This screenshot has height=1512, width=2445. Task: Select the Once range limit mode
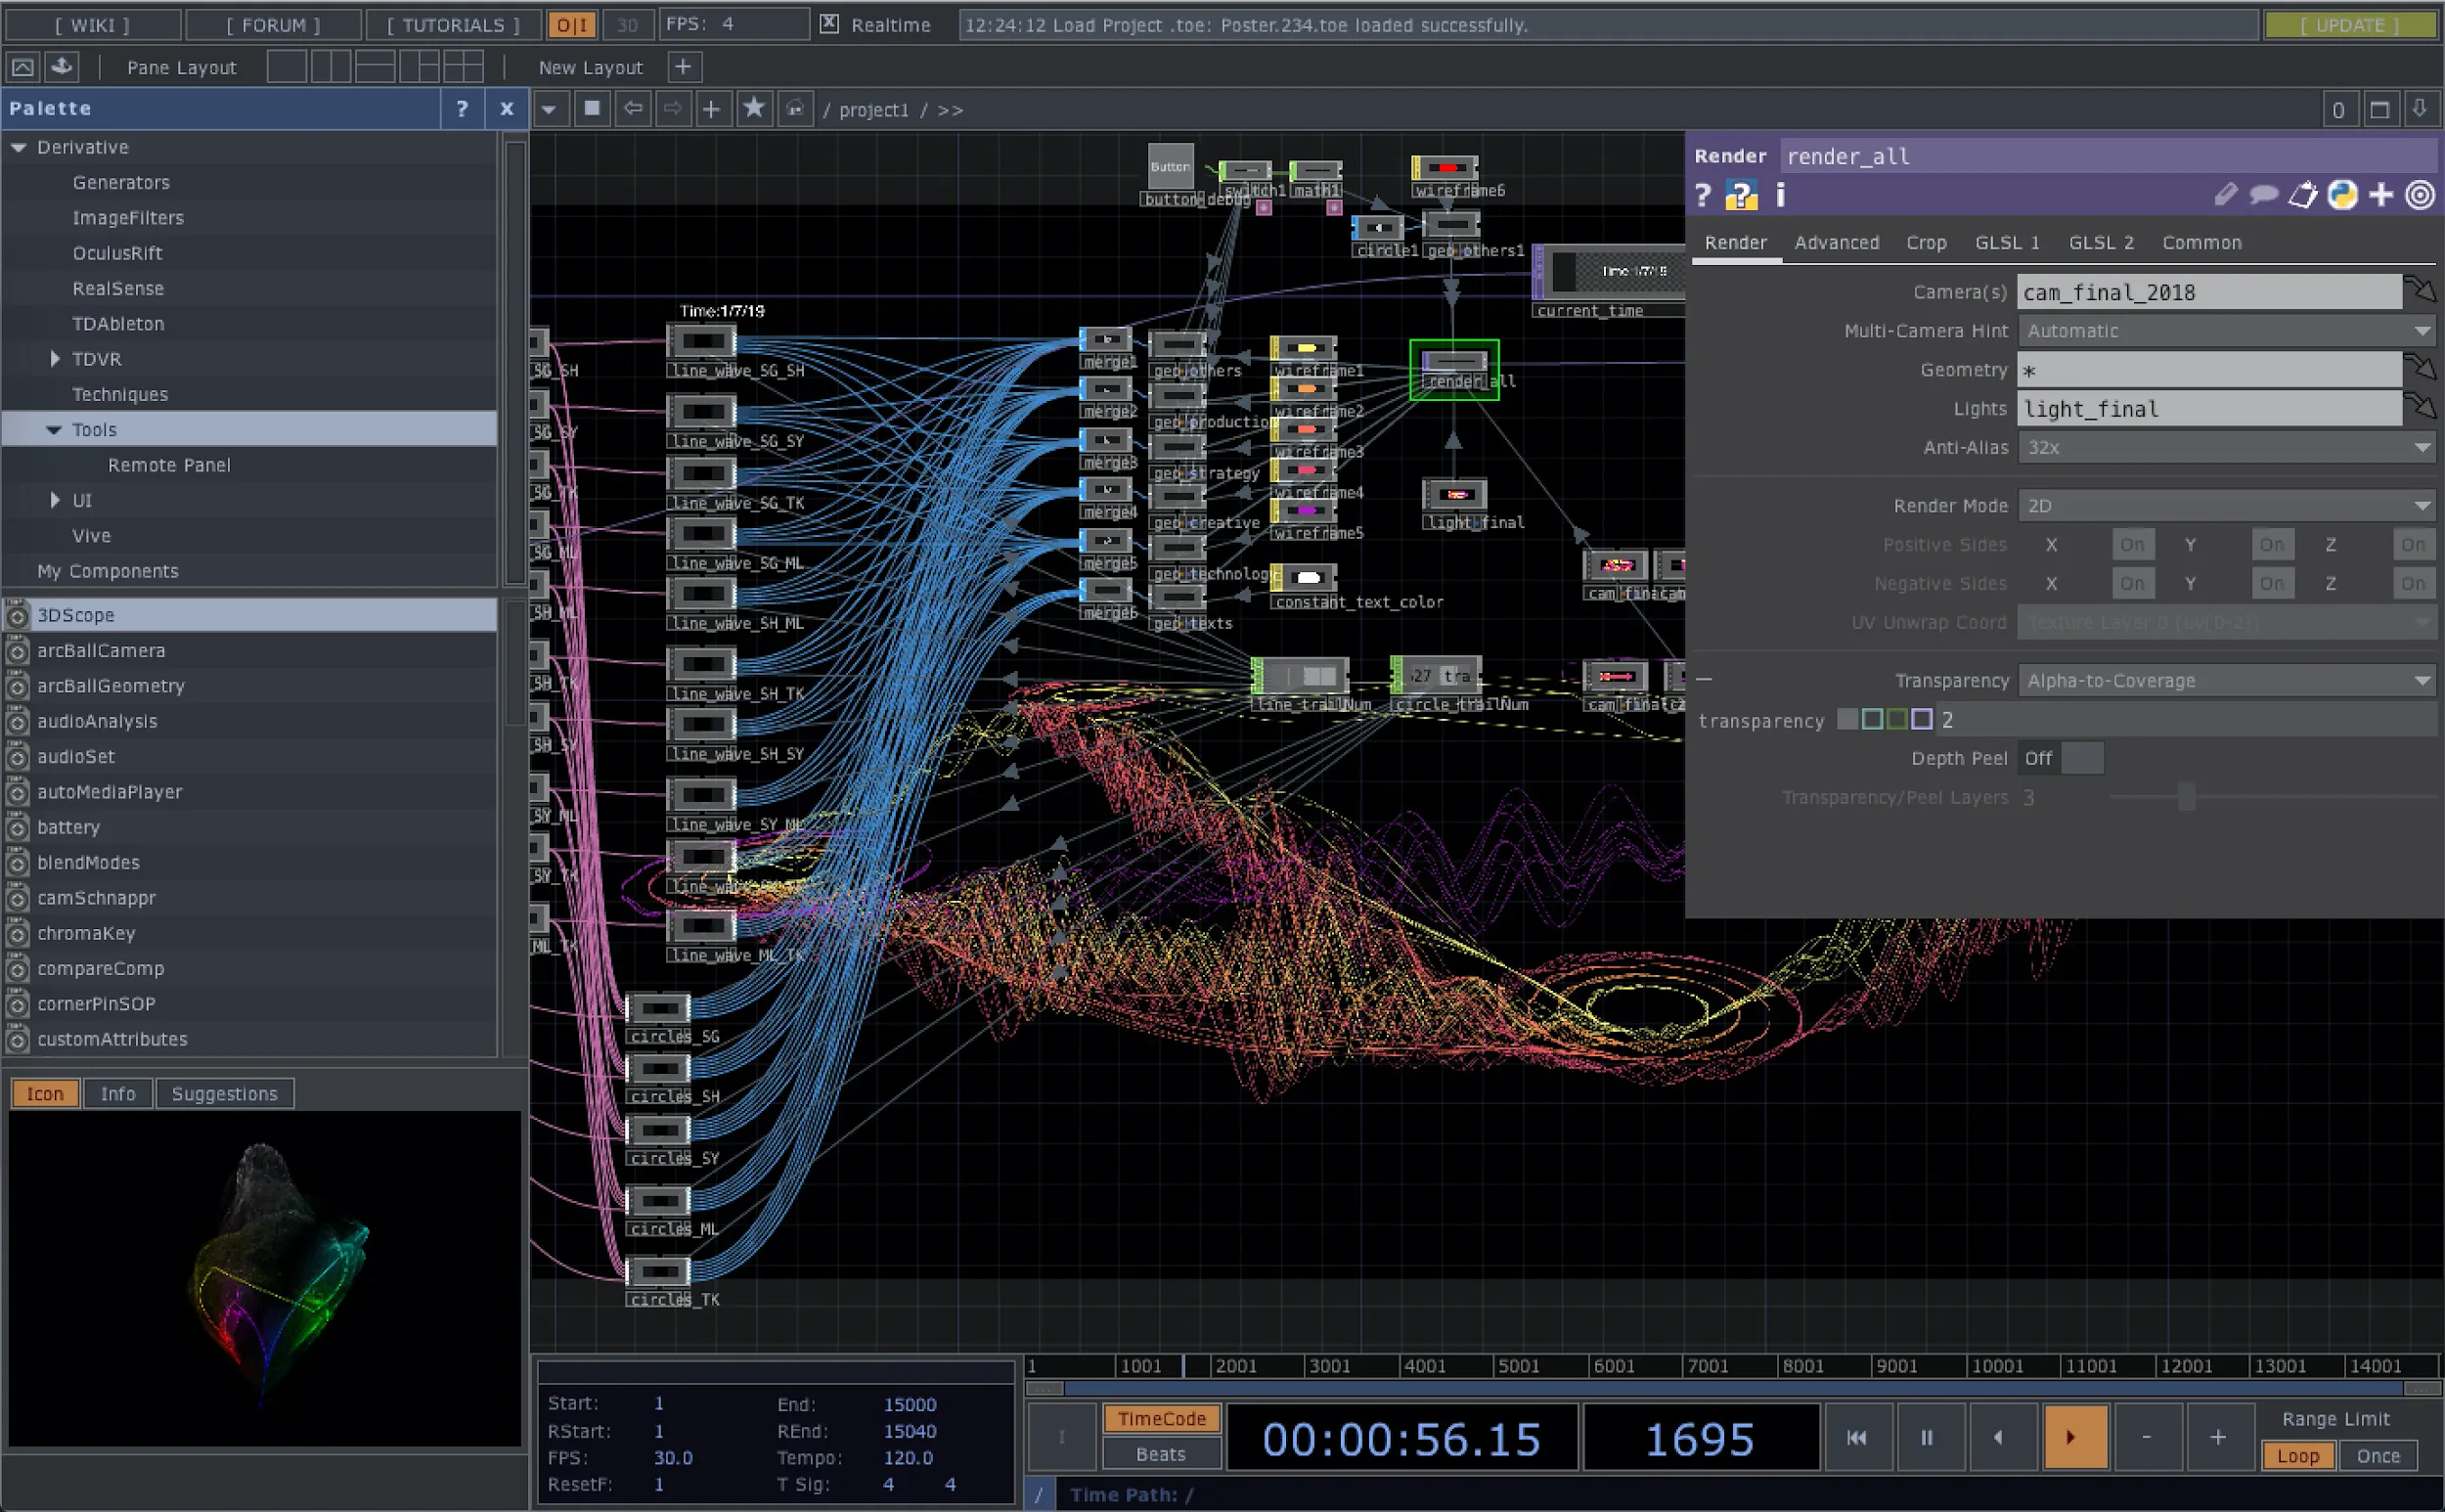pos(2378,1456)
